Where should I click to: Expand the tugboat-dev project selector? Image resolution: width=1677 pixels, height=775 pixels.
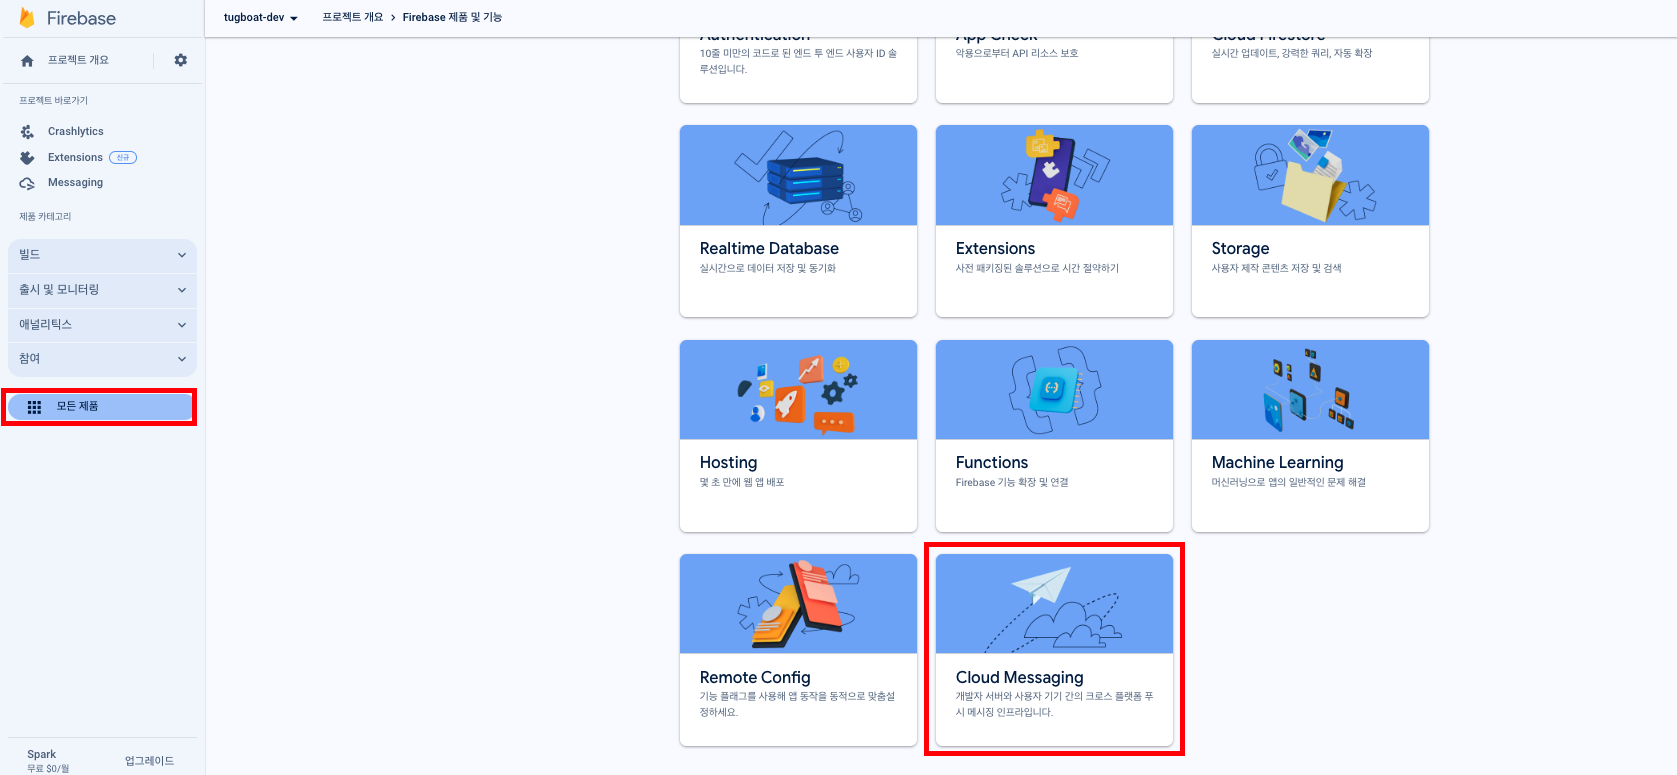tap(261, 18)
